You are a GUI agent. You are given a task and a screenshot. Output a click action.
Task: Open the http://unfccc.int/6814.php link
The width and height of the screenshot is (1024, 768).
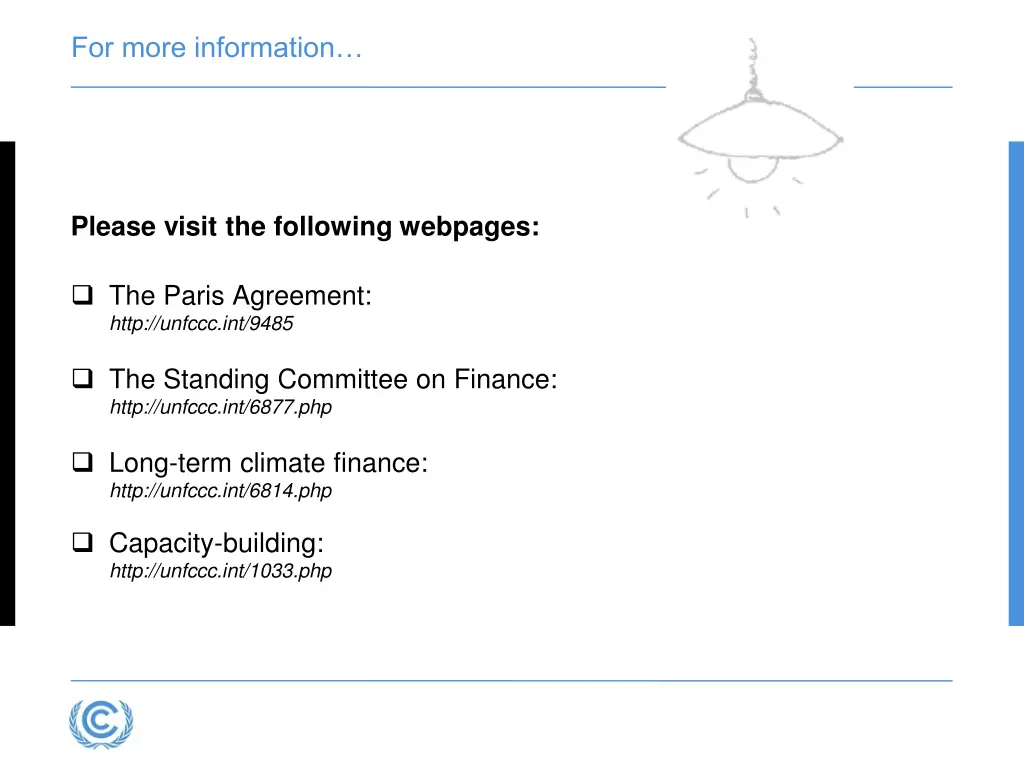pyautogui.click(x=221, y=491)
